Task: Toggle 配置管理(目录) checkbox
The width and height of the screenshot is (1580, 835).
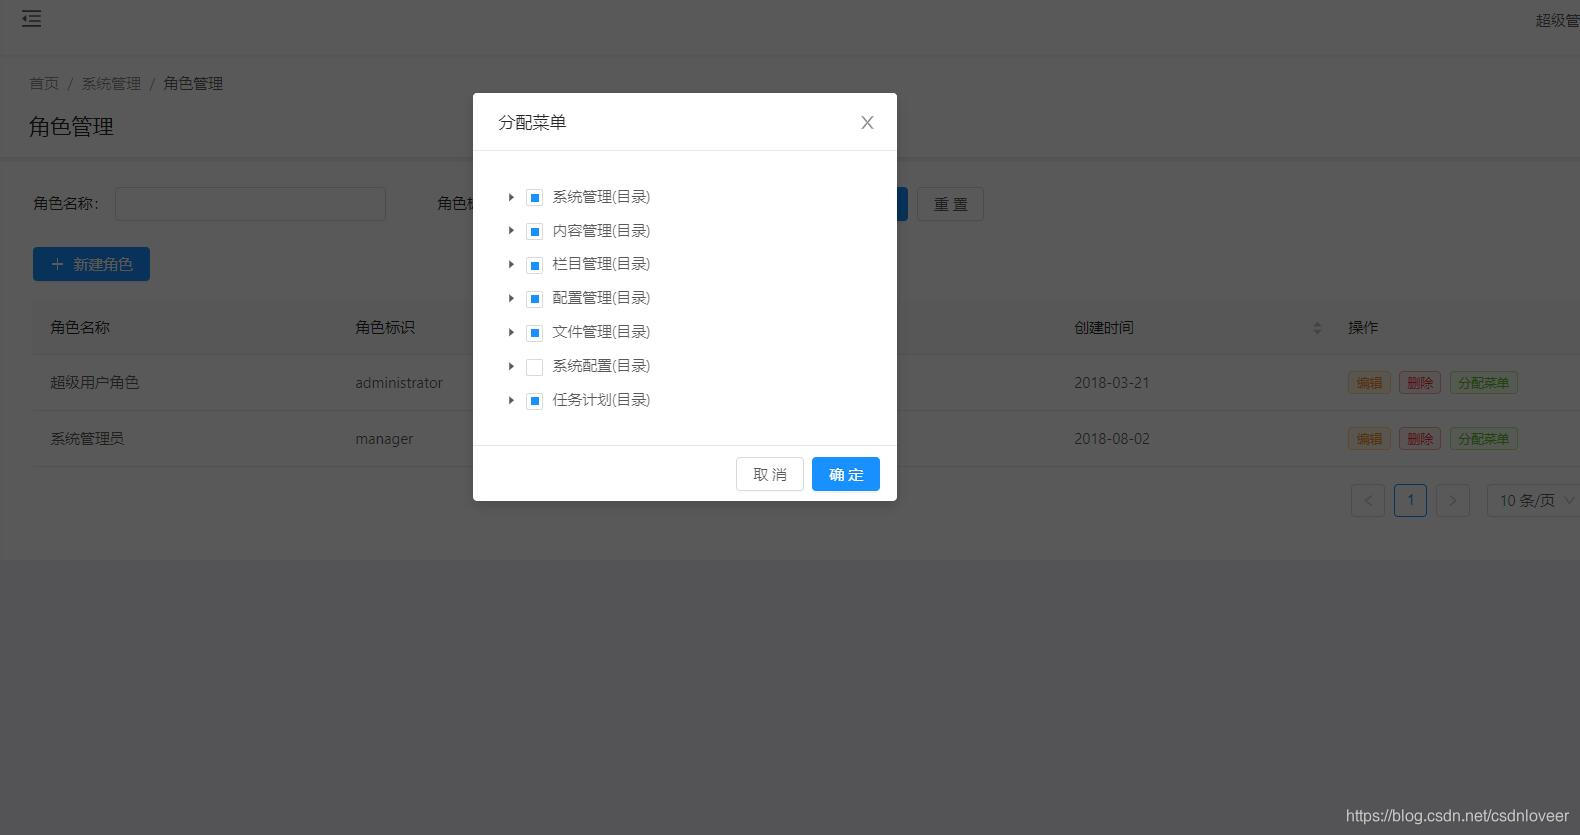Action: (535, 299)
